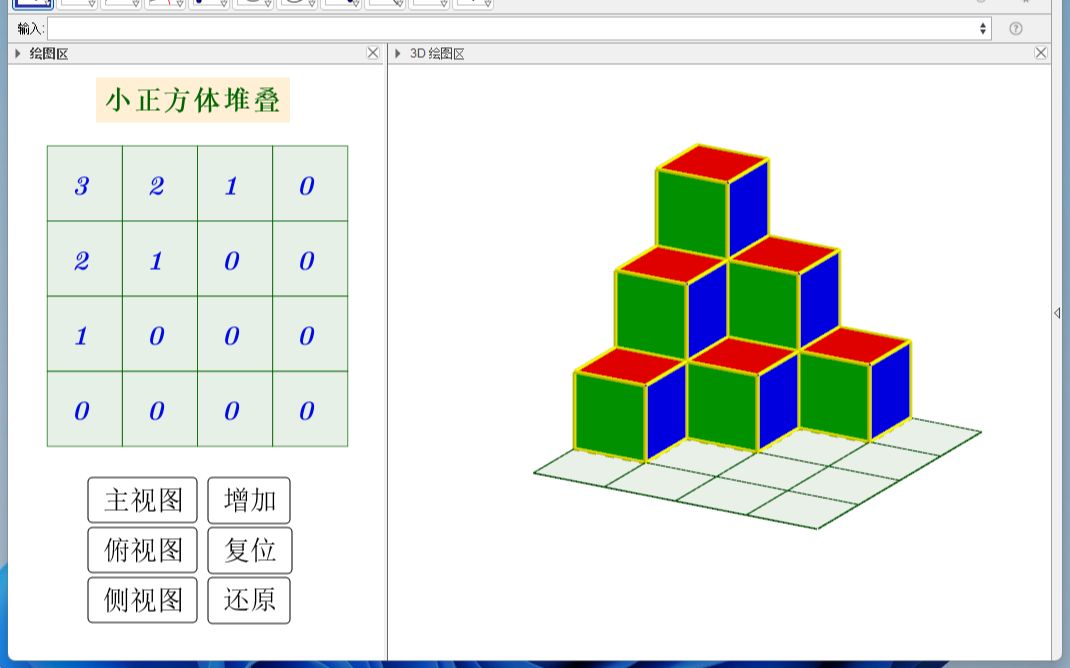
Task: Expand the 绘图区 style bar triangle
Action: pos(18,53)
